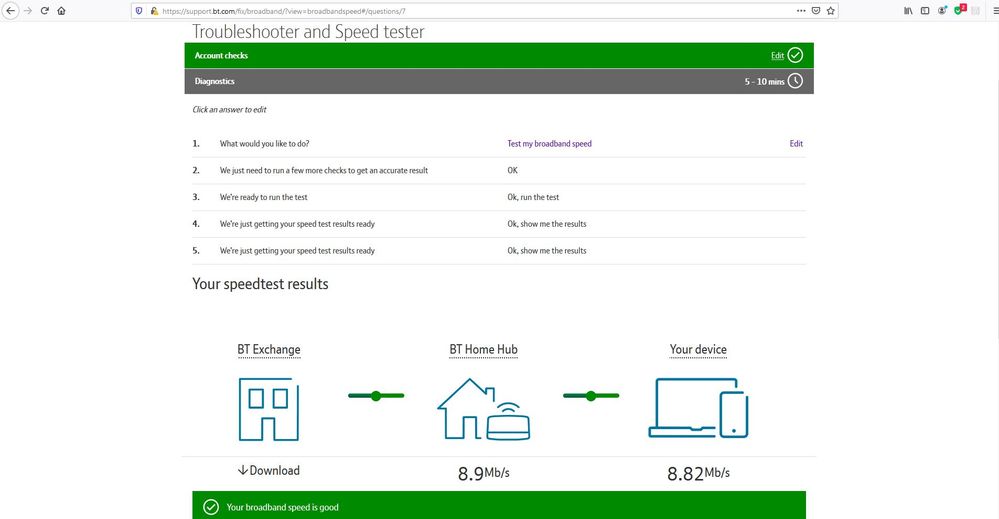
Task: Open the Firefox library icon
Action: tap(908, 10)
